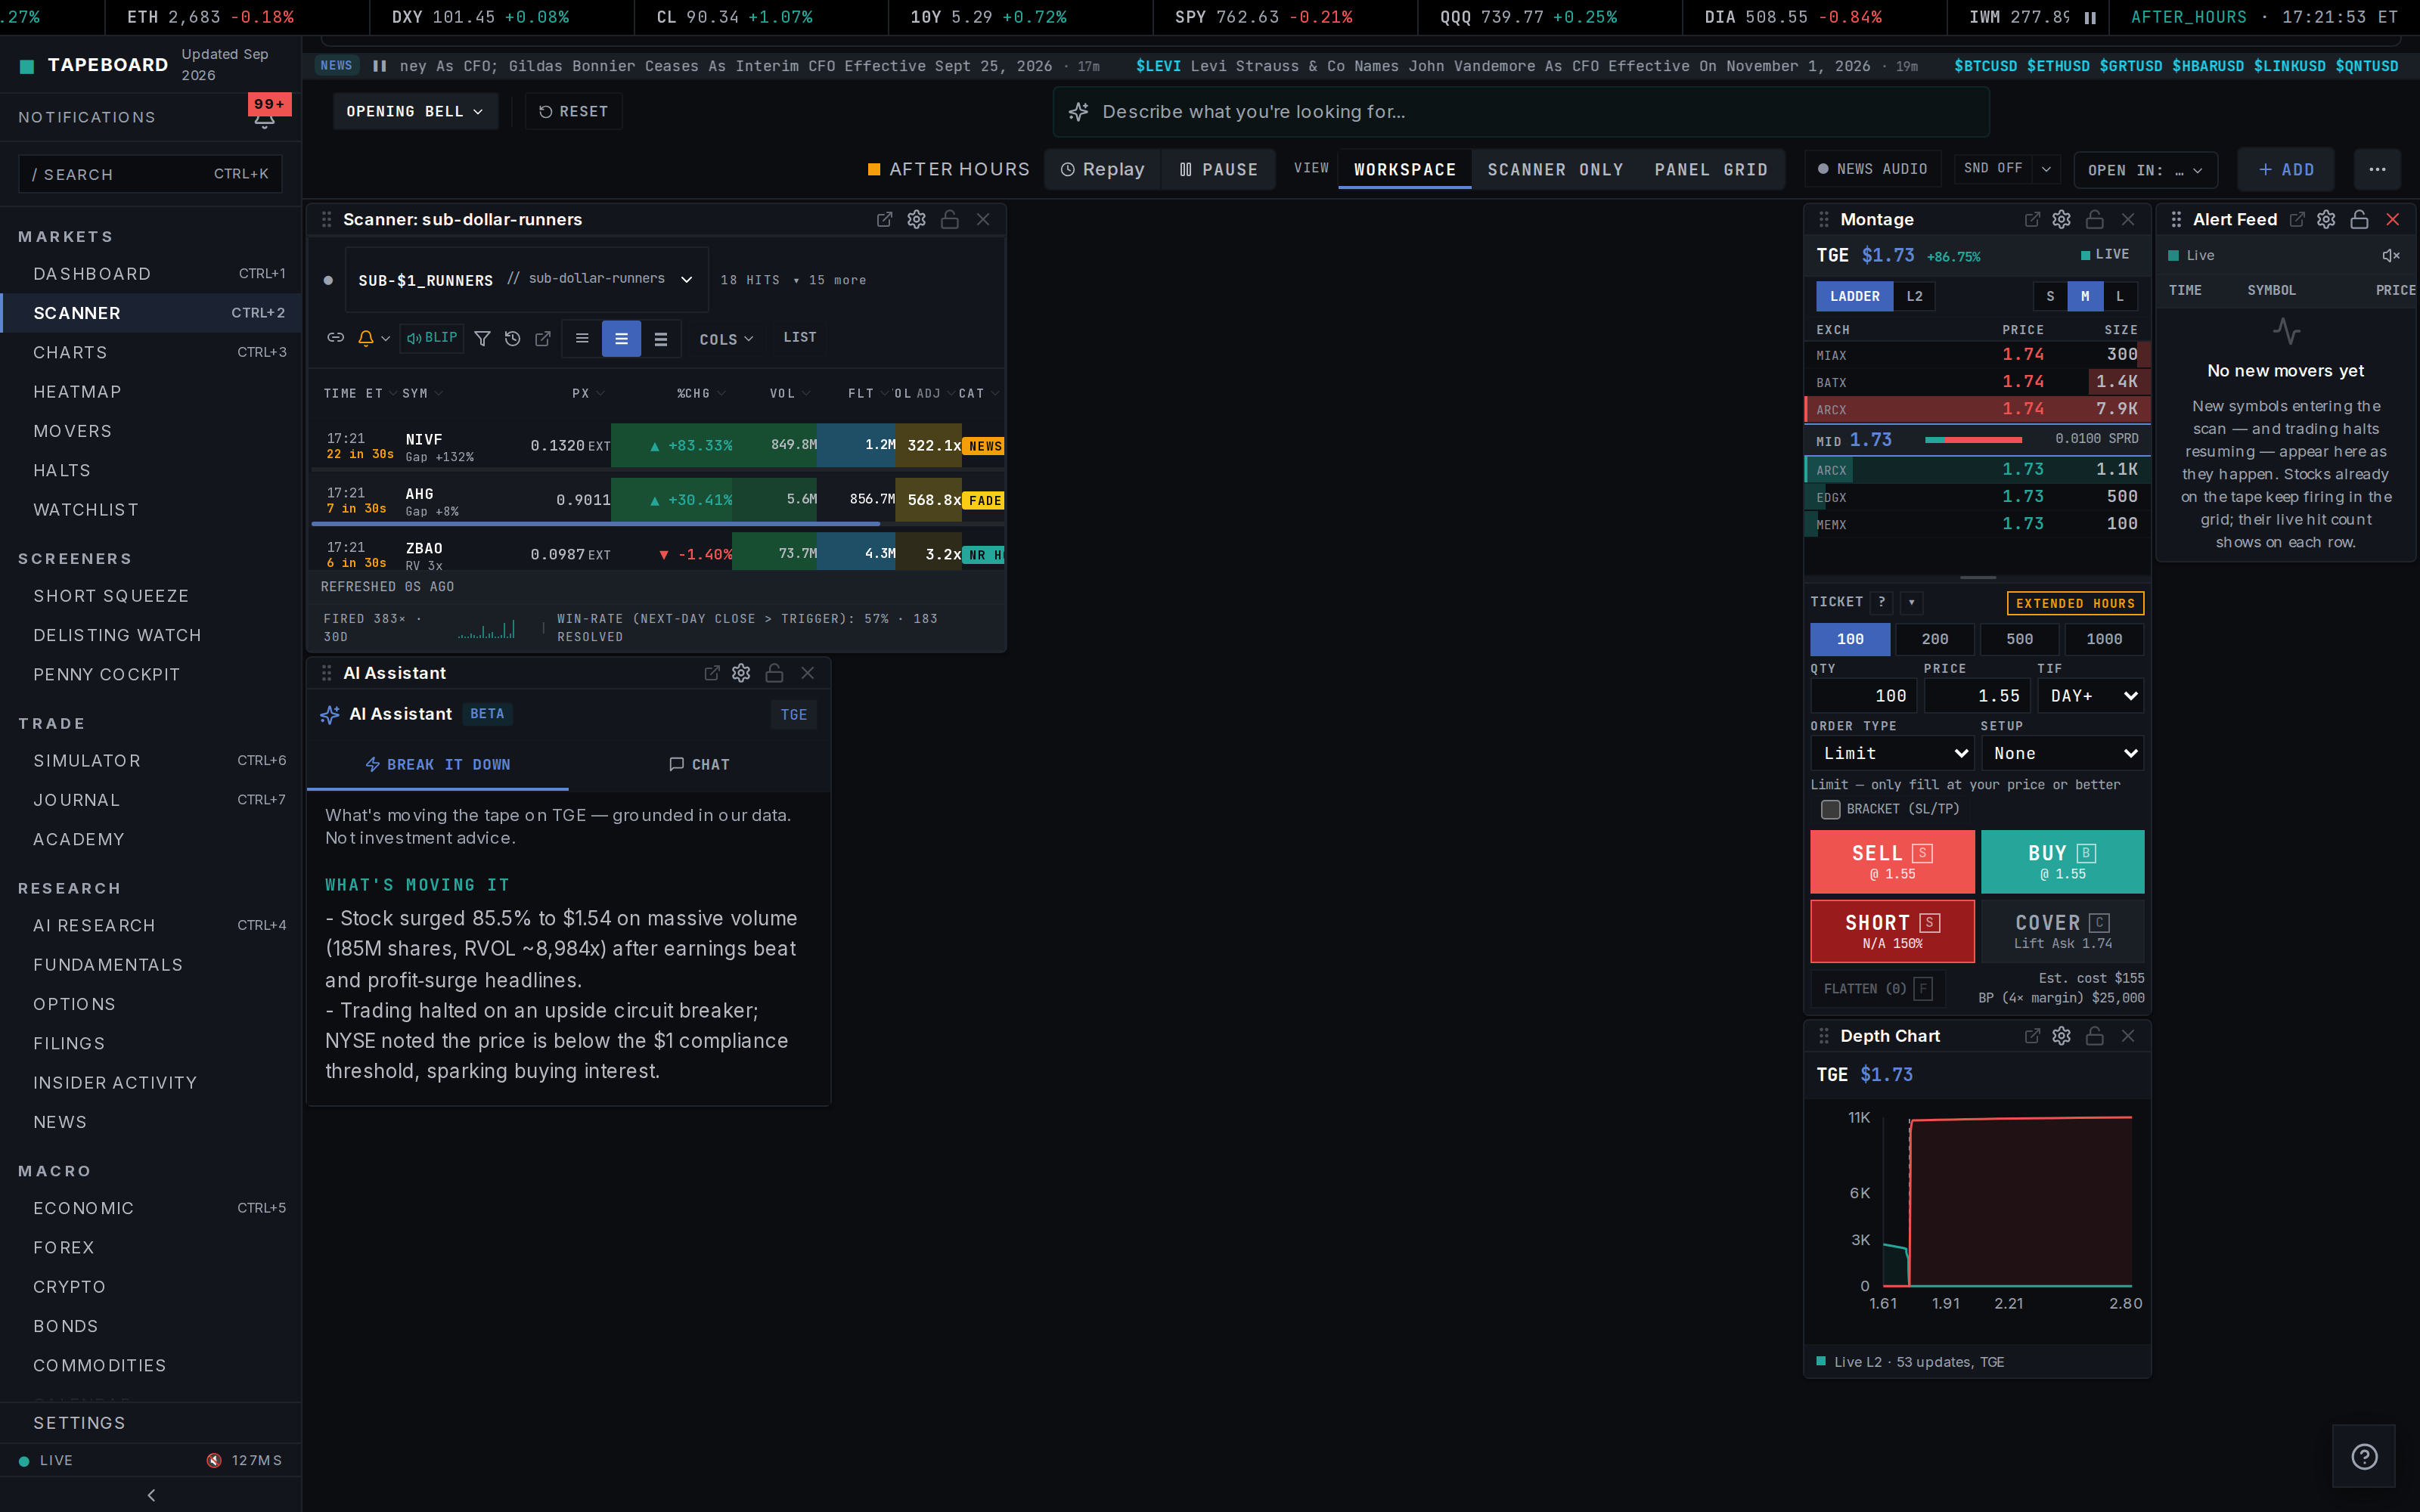The height and width of the screenshot is (1512, 2420).
Task: Click the PAUSE button
Action: [x=1218, y=169]
